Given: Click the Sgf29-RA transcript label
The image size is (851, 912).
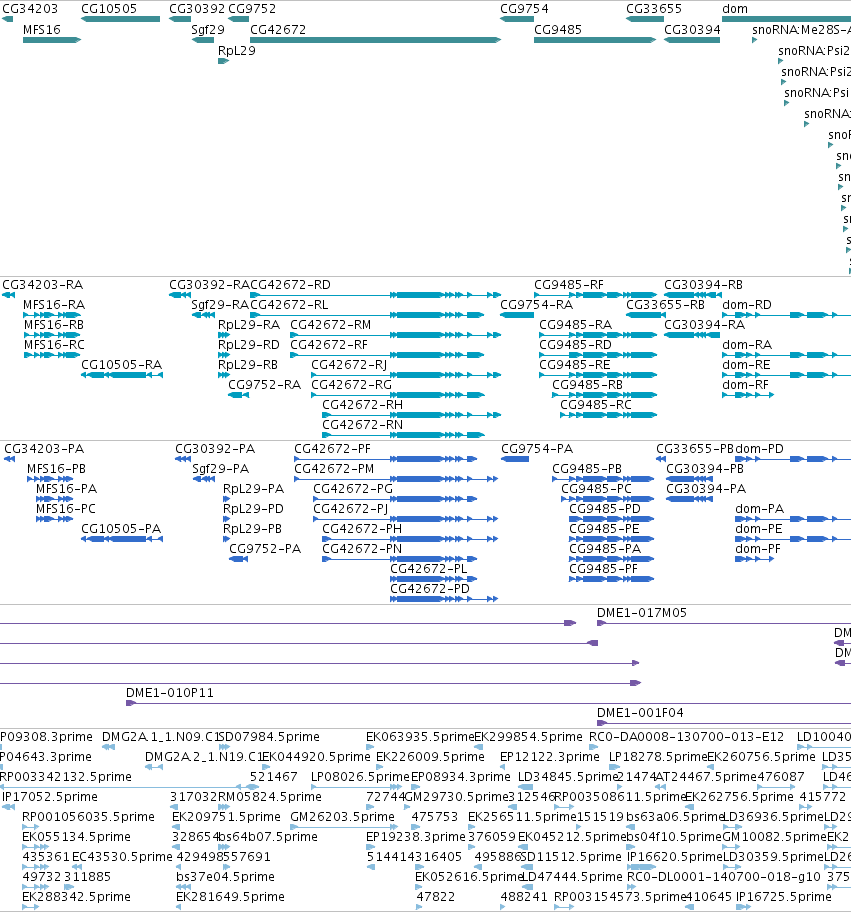Looking at the screenshot, I should click(x=220, y=305).
